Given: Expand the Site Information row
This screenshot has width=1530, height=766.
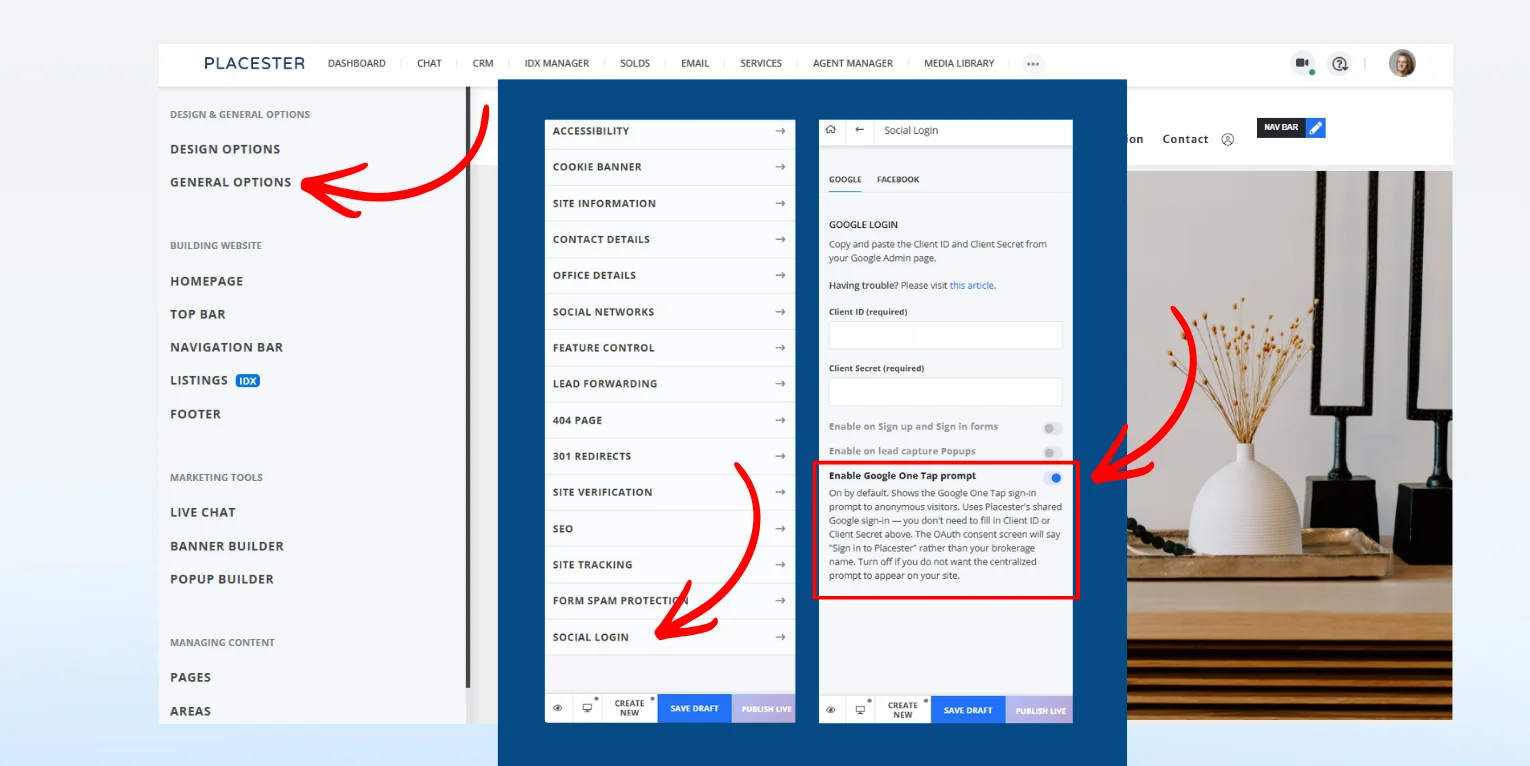Looking at the screenshot, I should pos(670,203).
